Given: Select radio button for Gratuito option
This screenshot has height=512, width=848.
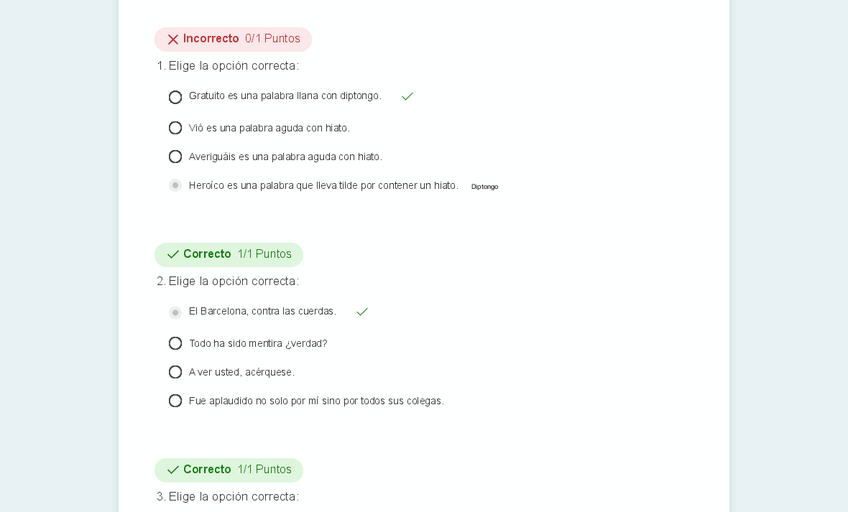Looking at the screenshot, I should click(x=175, y=97).
